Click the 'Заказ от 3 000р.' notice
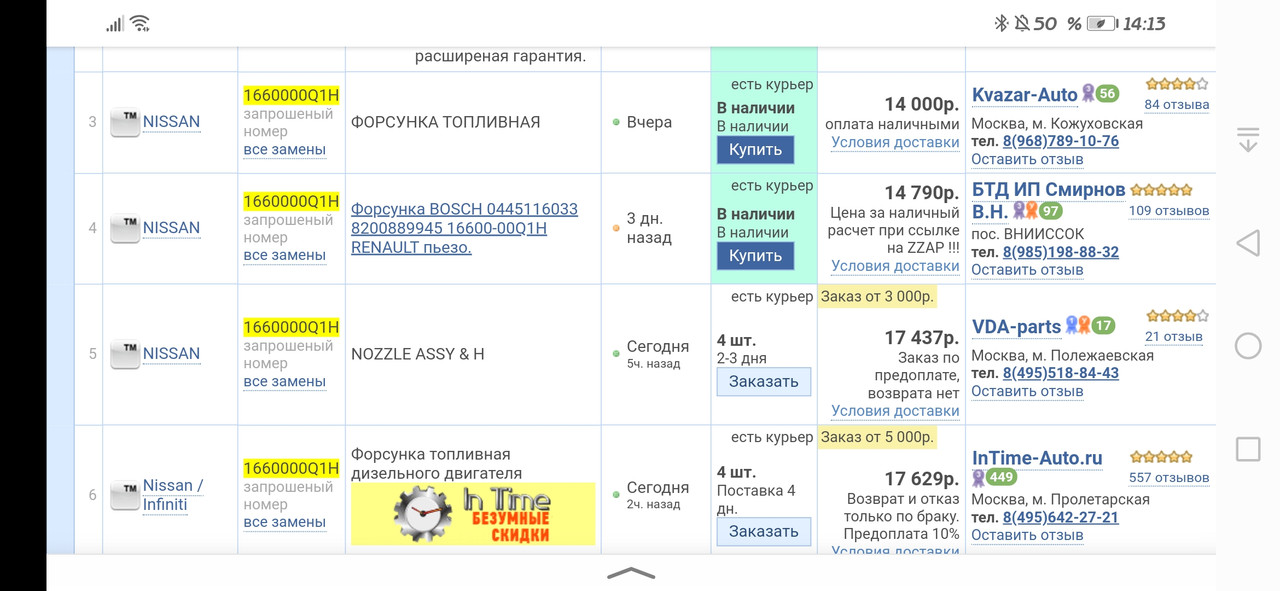 (x=877, y=297)
